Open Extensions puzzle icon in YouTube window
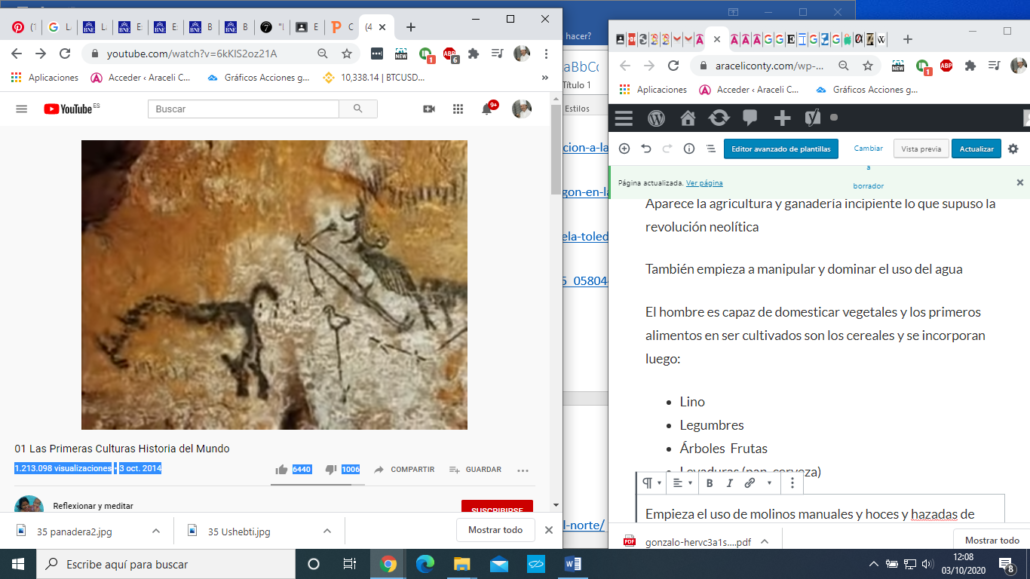 pos(474,54)
